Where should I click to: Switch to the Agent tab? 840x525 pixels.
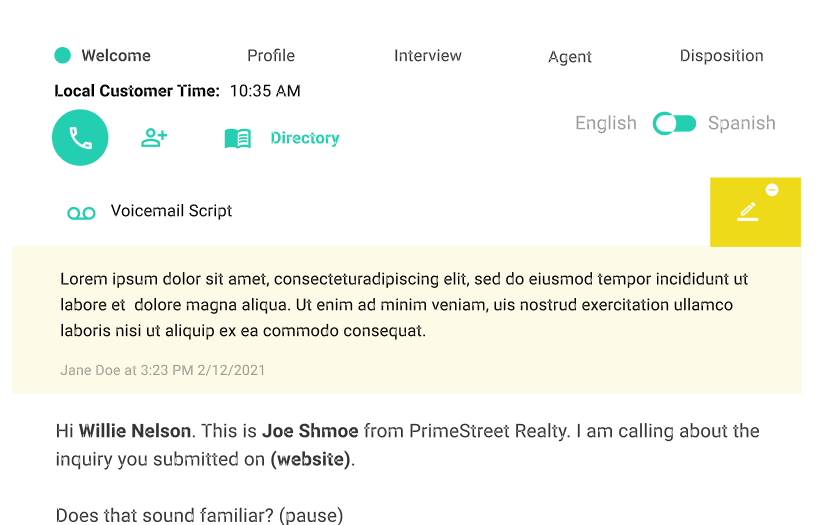[x=570, y=57]
